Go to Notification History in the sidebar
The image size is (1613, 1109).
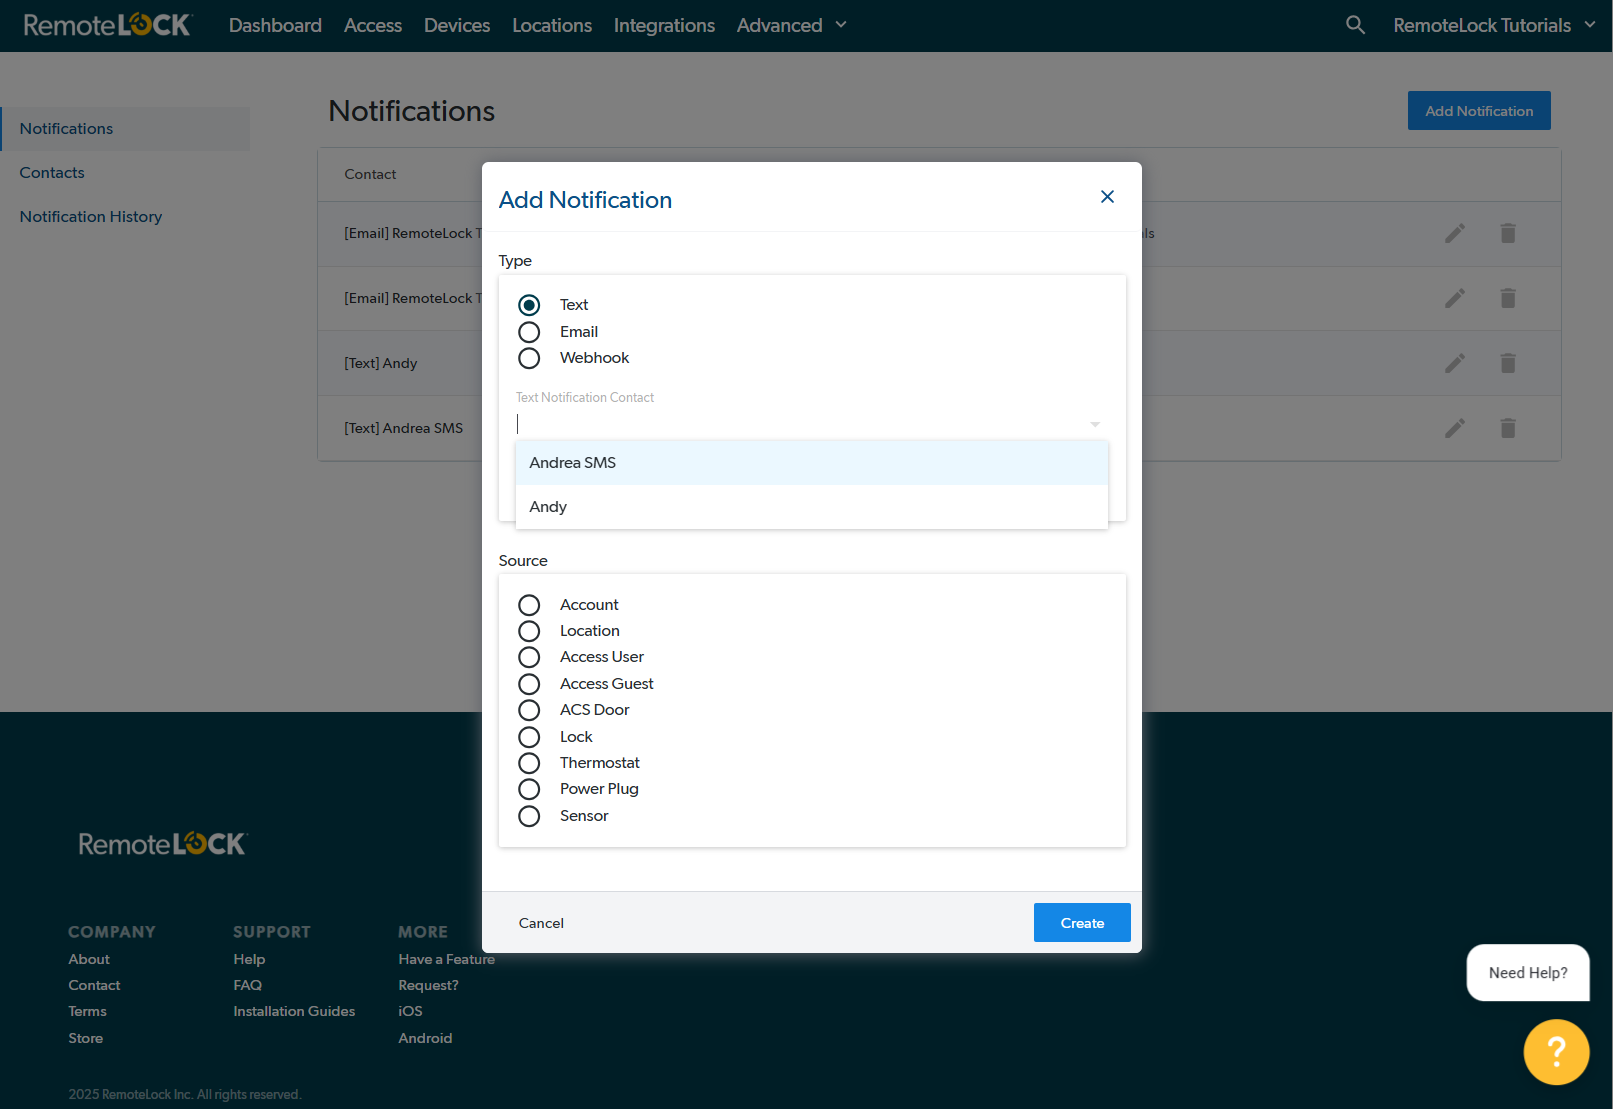(91, 217)
